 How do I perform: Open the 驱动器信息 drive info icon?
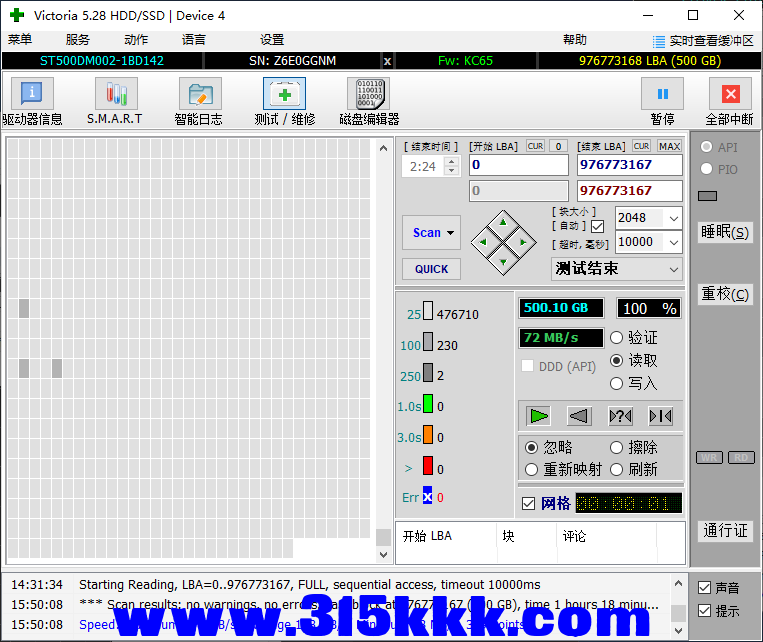tap(32, 95)
